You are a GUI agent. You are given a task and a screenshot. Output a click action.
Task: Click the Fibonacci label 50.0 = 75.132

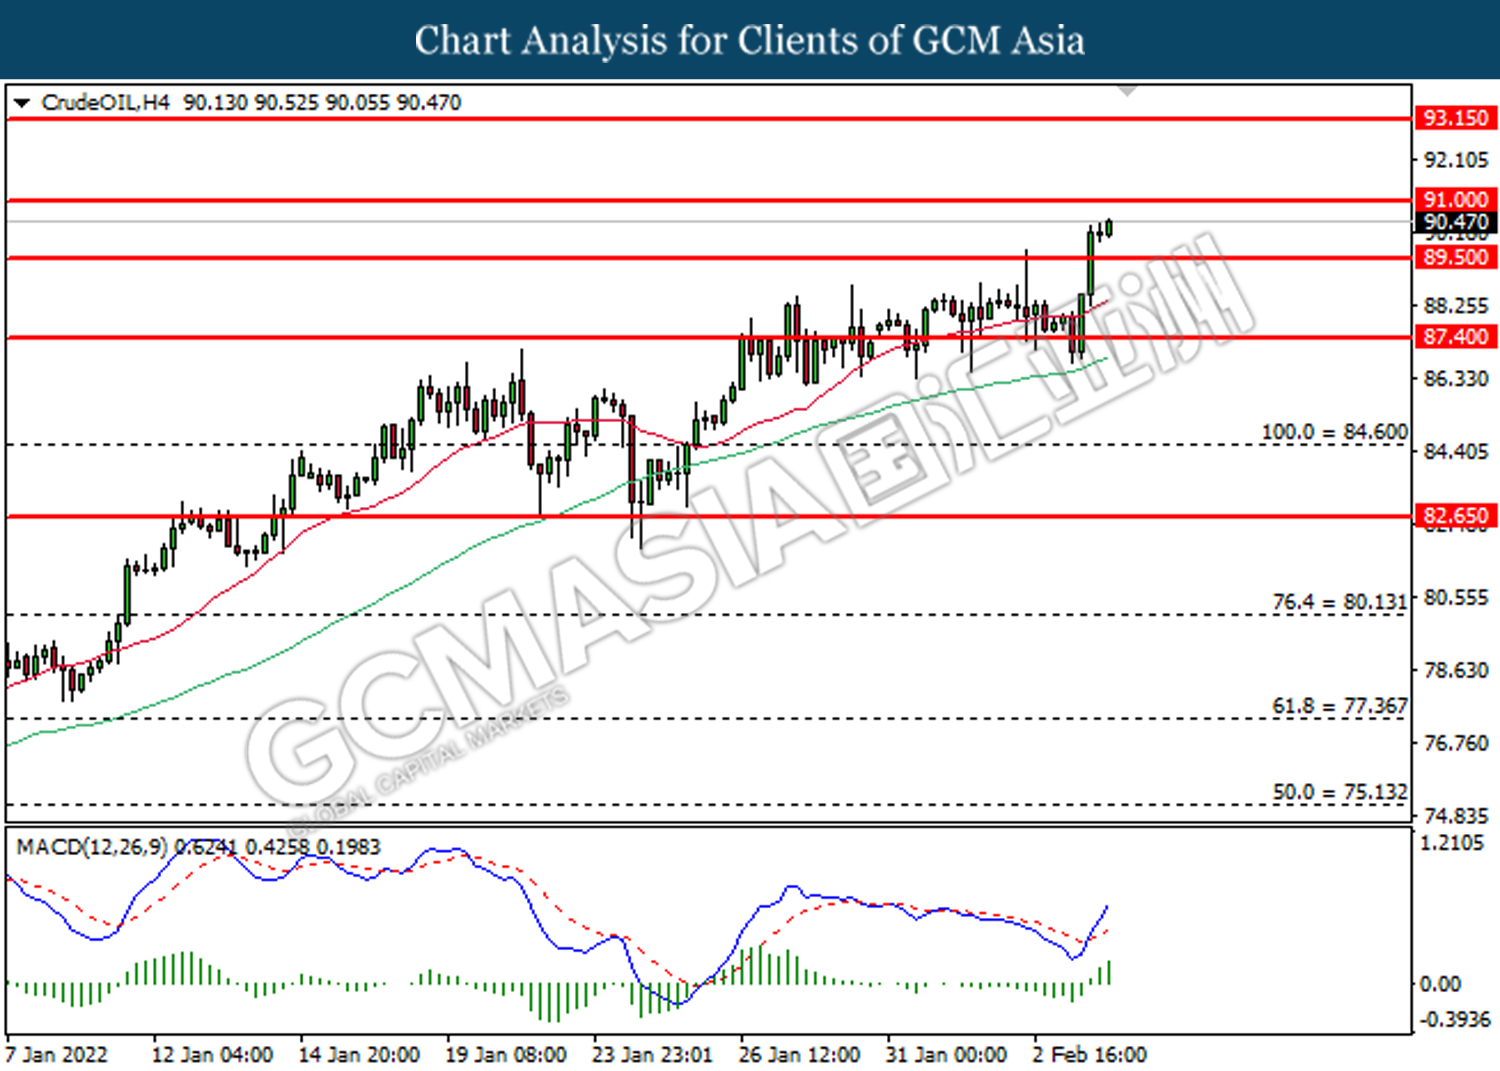(1339, 792)
